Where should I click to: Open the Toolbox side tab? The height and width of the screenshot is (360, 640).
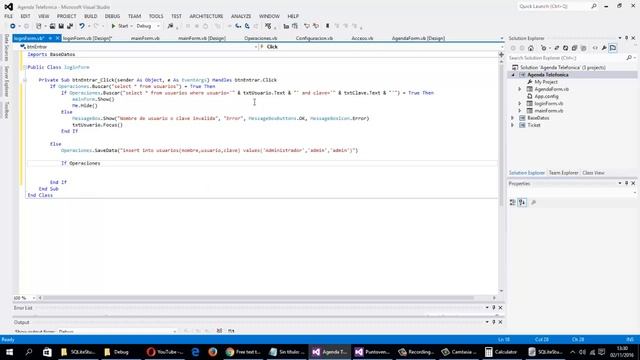(x=6, y=110)
